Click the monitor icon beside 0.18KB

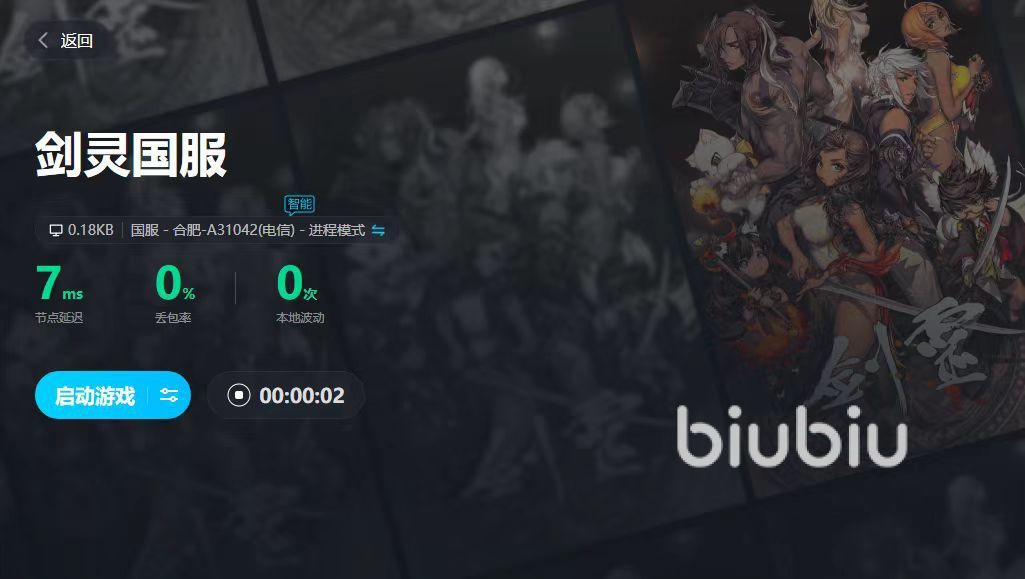[x=56, y=230]
